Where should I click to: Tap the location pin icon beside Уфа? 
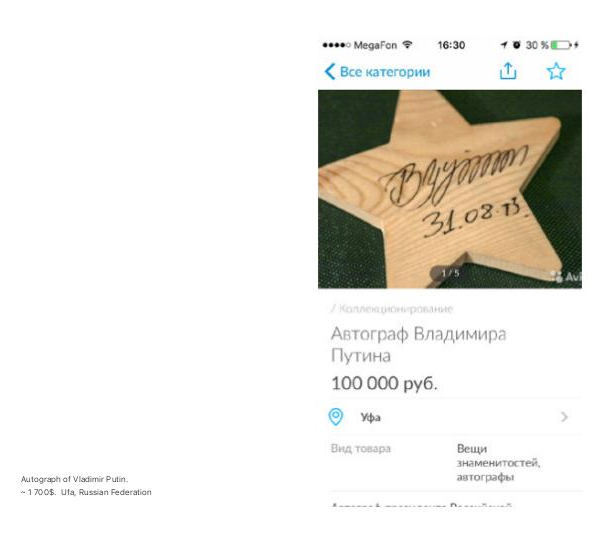pyautogui.click(x=336, y=417)
